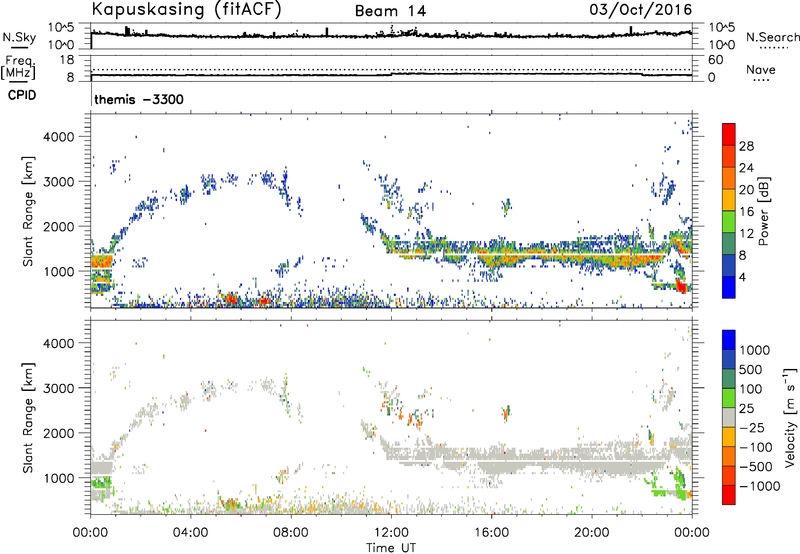Click the 'CPID' label

point(22,95)
